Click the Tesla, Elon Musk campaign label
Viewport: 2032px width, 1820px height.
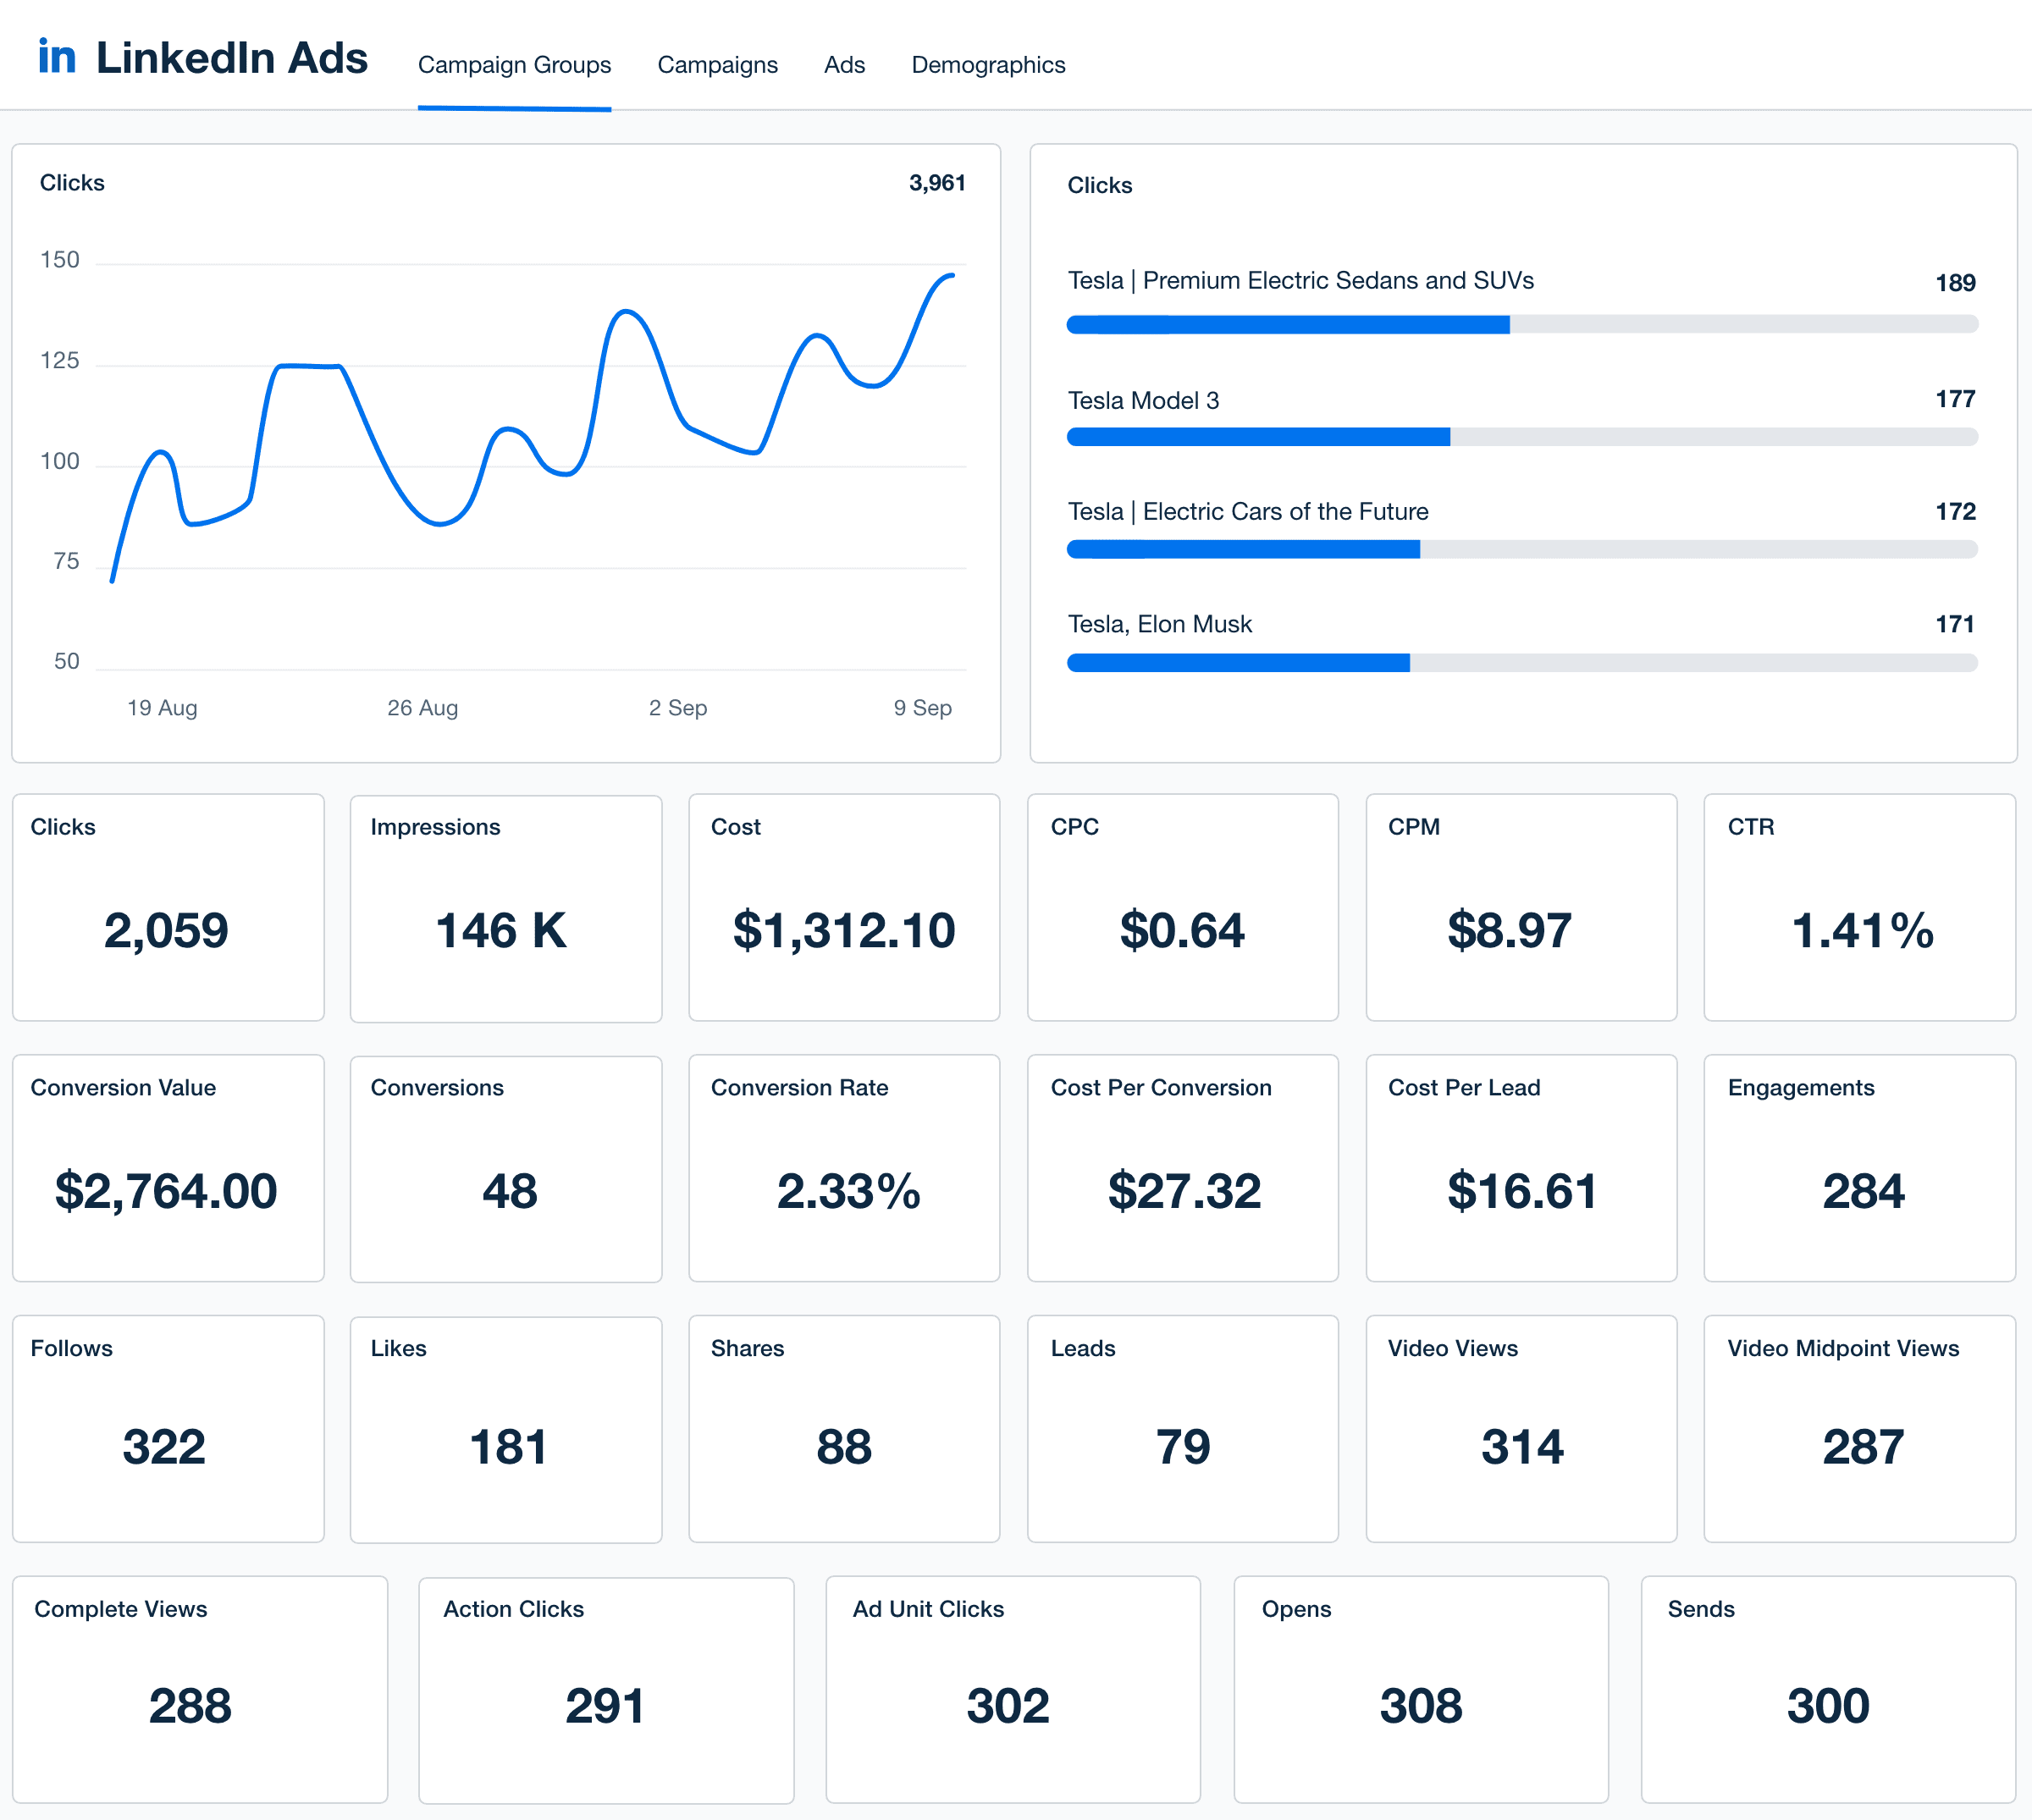click(1159, 623)
